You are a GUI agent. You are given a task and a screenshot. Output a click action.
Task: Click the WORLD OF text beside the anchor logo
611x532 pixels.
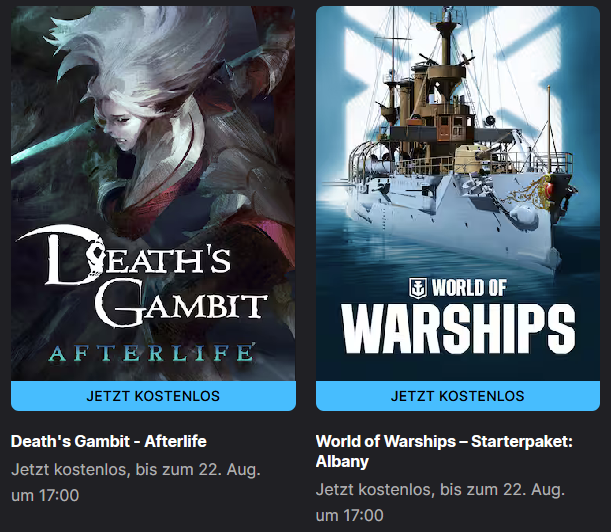click(469, 288)
